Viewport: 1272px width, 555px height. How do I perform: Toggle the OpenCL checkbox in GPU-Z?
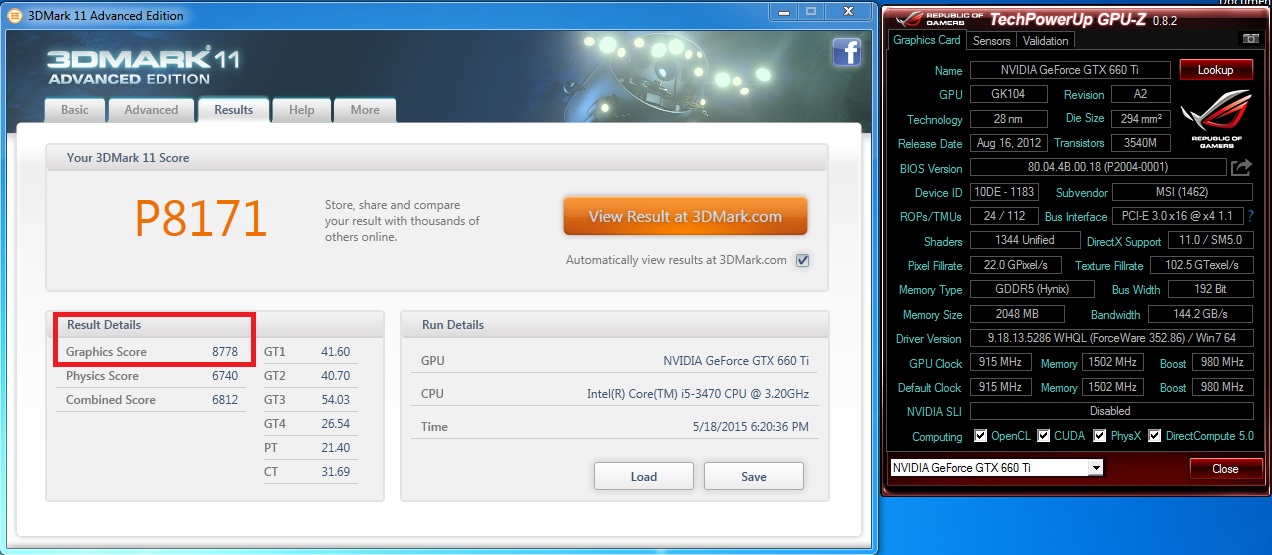(x=981, y=436)
